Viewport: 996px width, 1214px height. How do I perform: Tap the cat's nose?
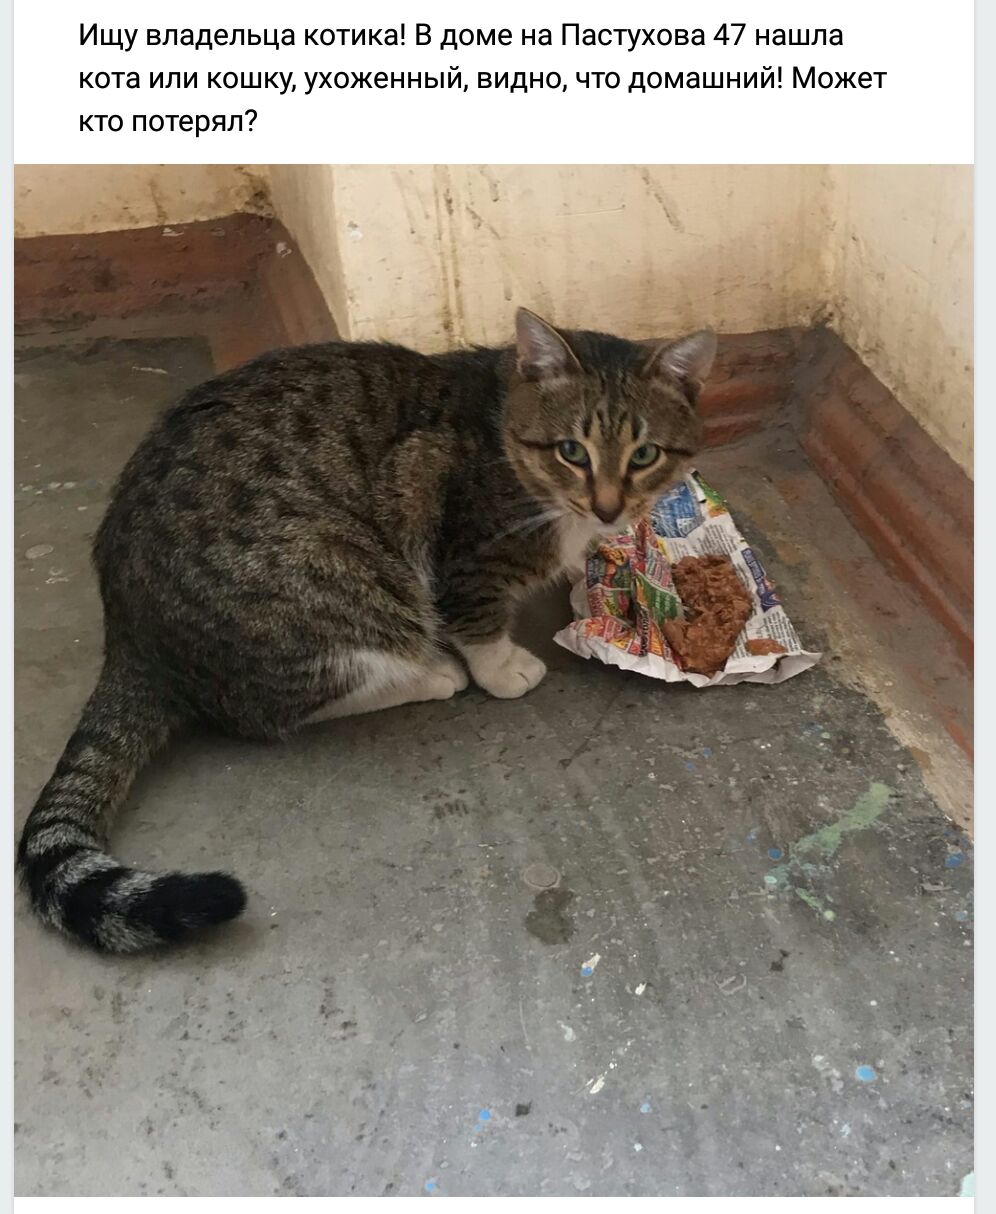tap(607, 512)
